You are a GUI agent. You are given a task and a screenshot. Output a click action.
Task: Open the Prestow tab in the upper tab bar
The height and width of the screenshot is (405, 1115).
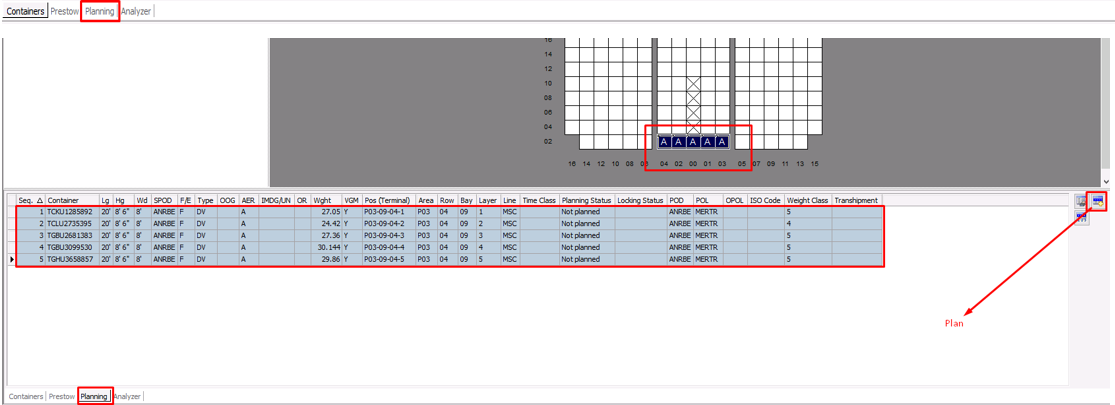[x=65, y=11]
